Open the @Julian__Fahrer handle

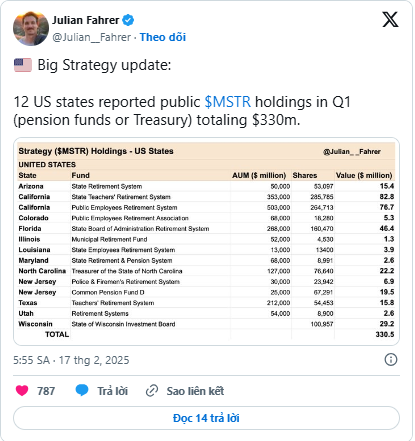[91, 37]
